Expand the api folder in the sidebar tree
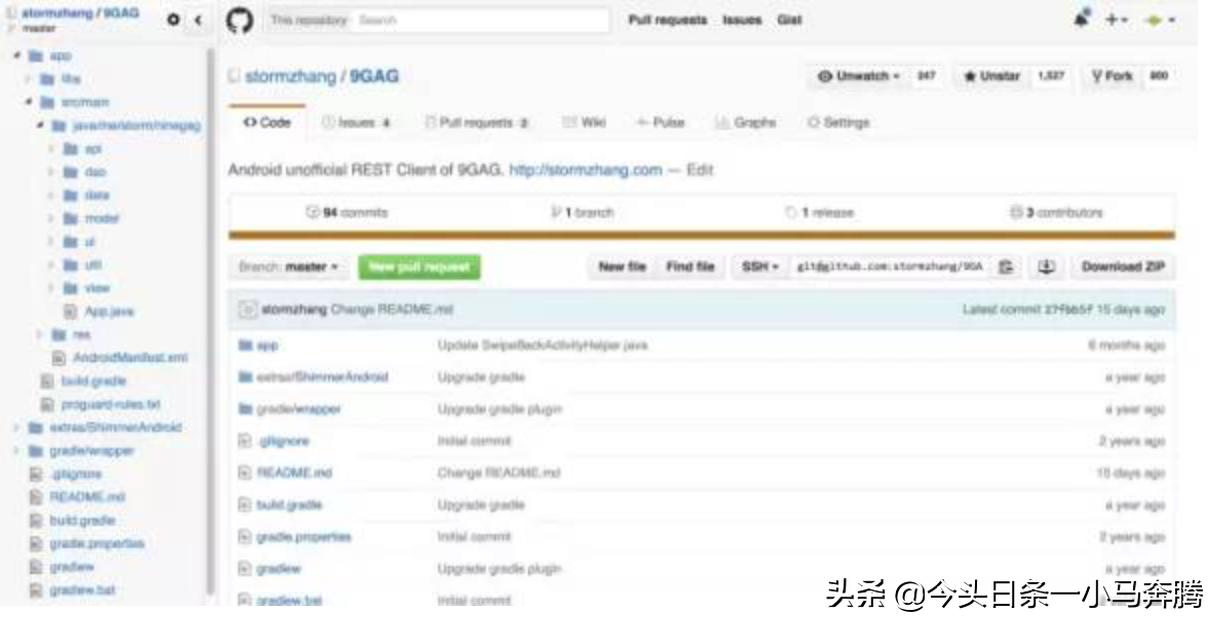Viewport: 1222px width, 628px height. point(49,148)
